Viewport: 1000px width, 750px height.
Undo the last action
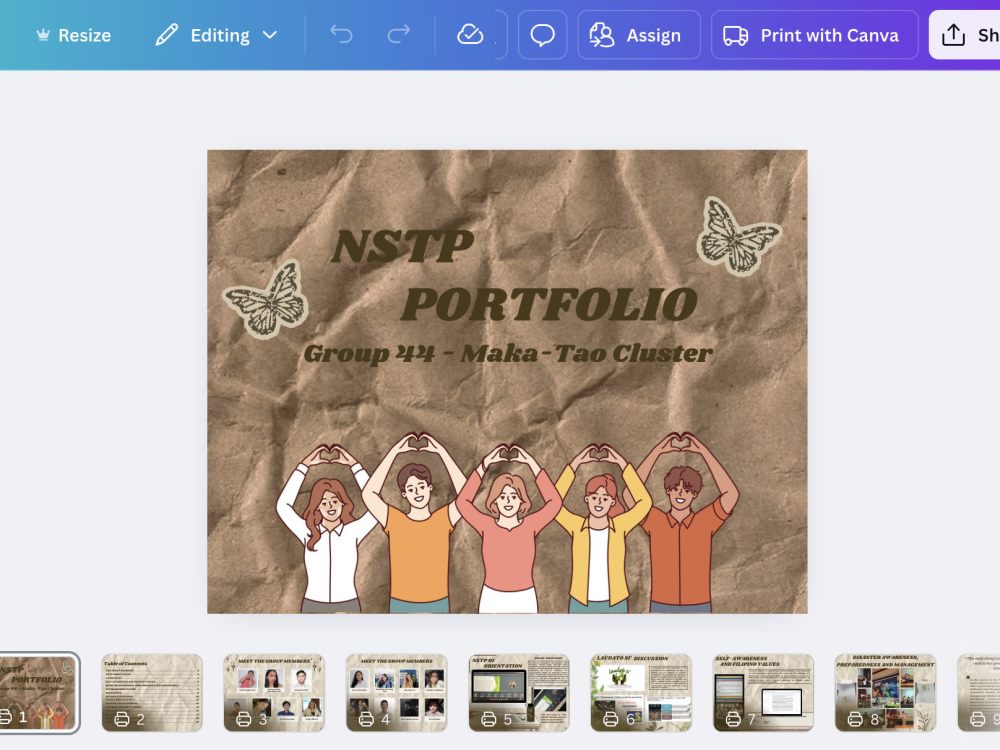tap(341, 34)
